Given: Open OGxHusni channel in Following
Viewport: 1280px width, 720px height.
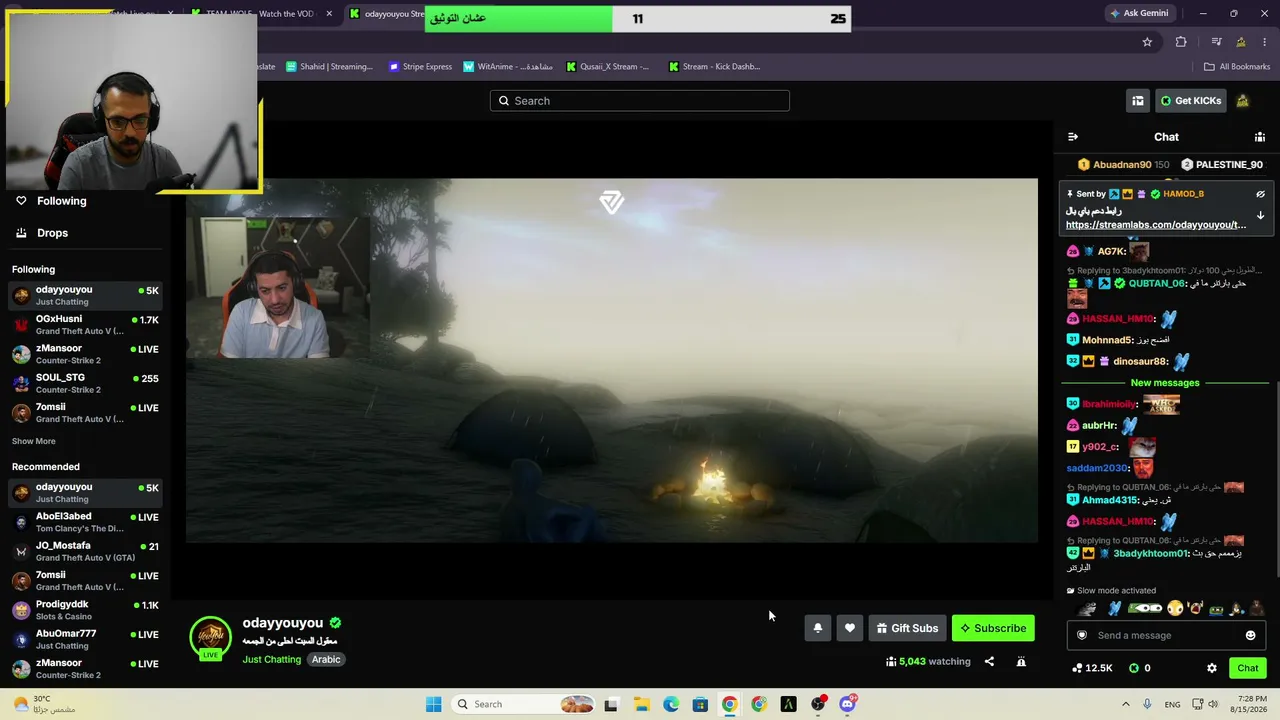Looking at the screenshot, I should coord(85,325).
